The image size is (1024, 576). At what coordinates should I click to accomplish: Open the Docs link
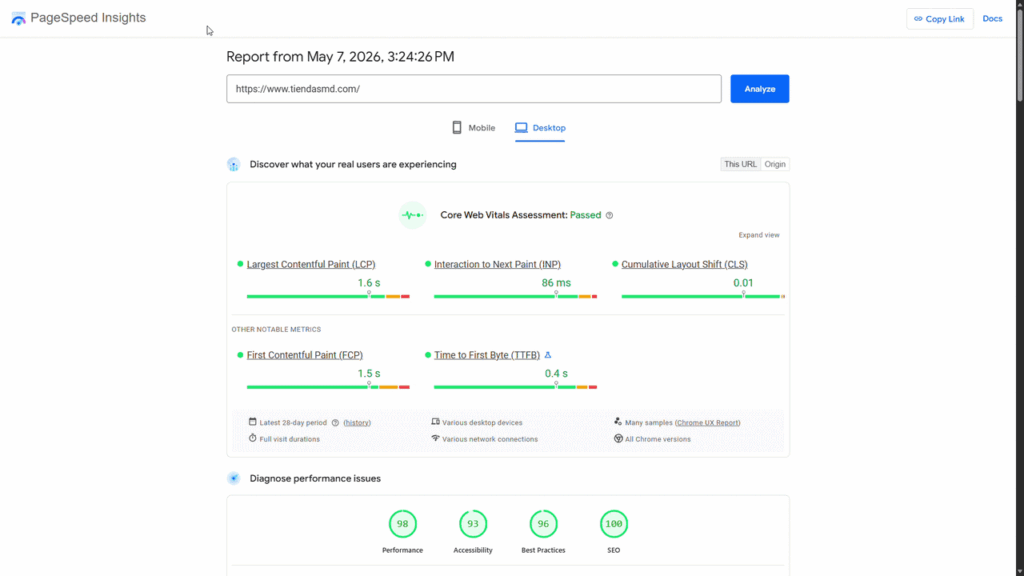click(x=992, y=19)
